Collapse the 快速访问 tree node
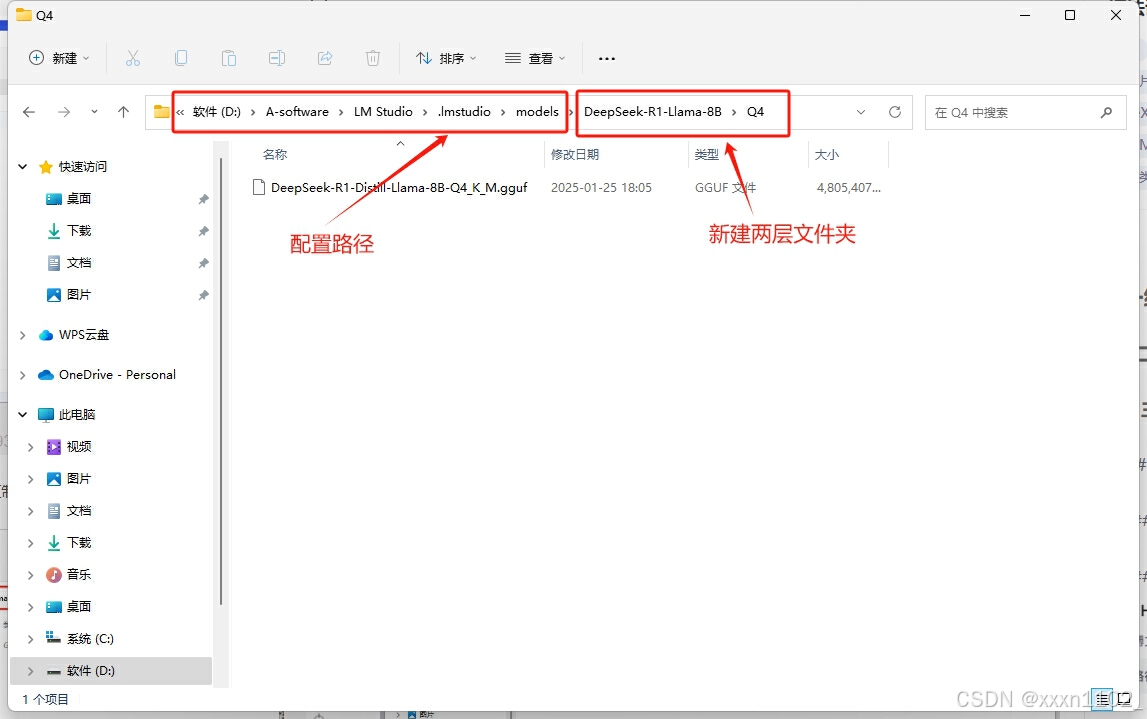This screenshot has height=719, width=1147. pos(23,167)
